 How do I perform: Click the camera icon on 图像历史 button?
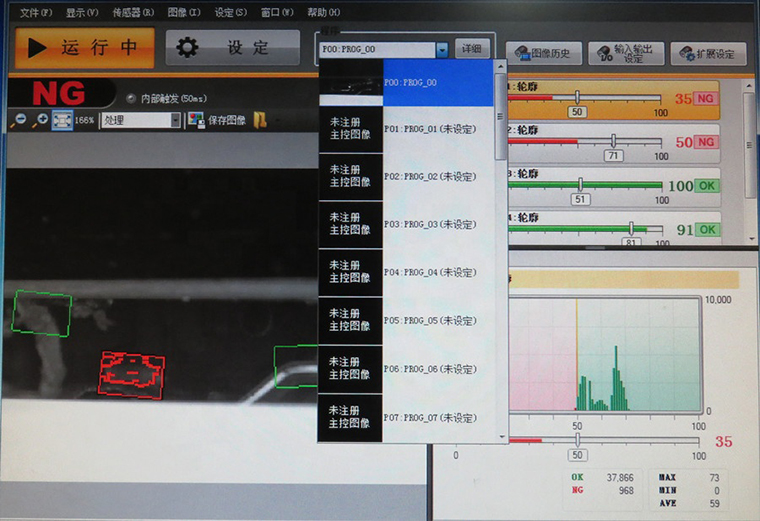(522, 53)
